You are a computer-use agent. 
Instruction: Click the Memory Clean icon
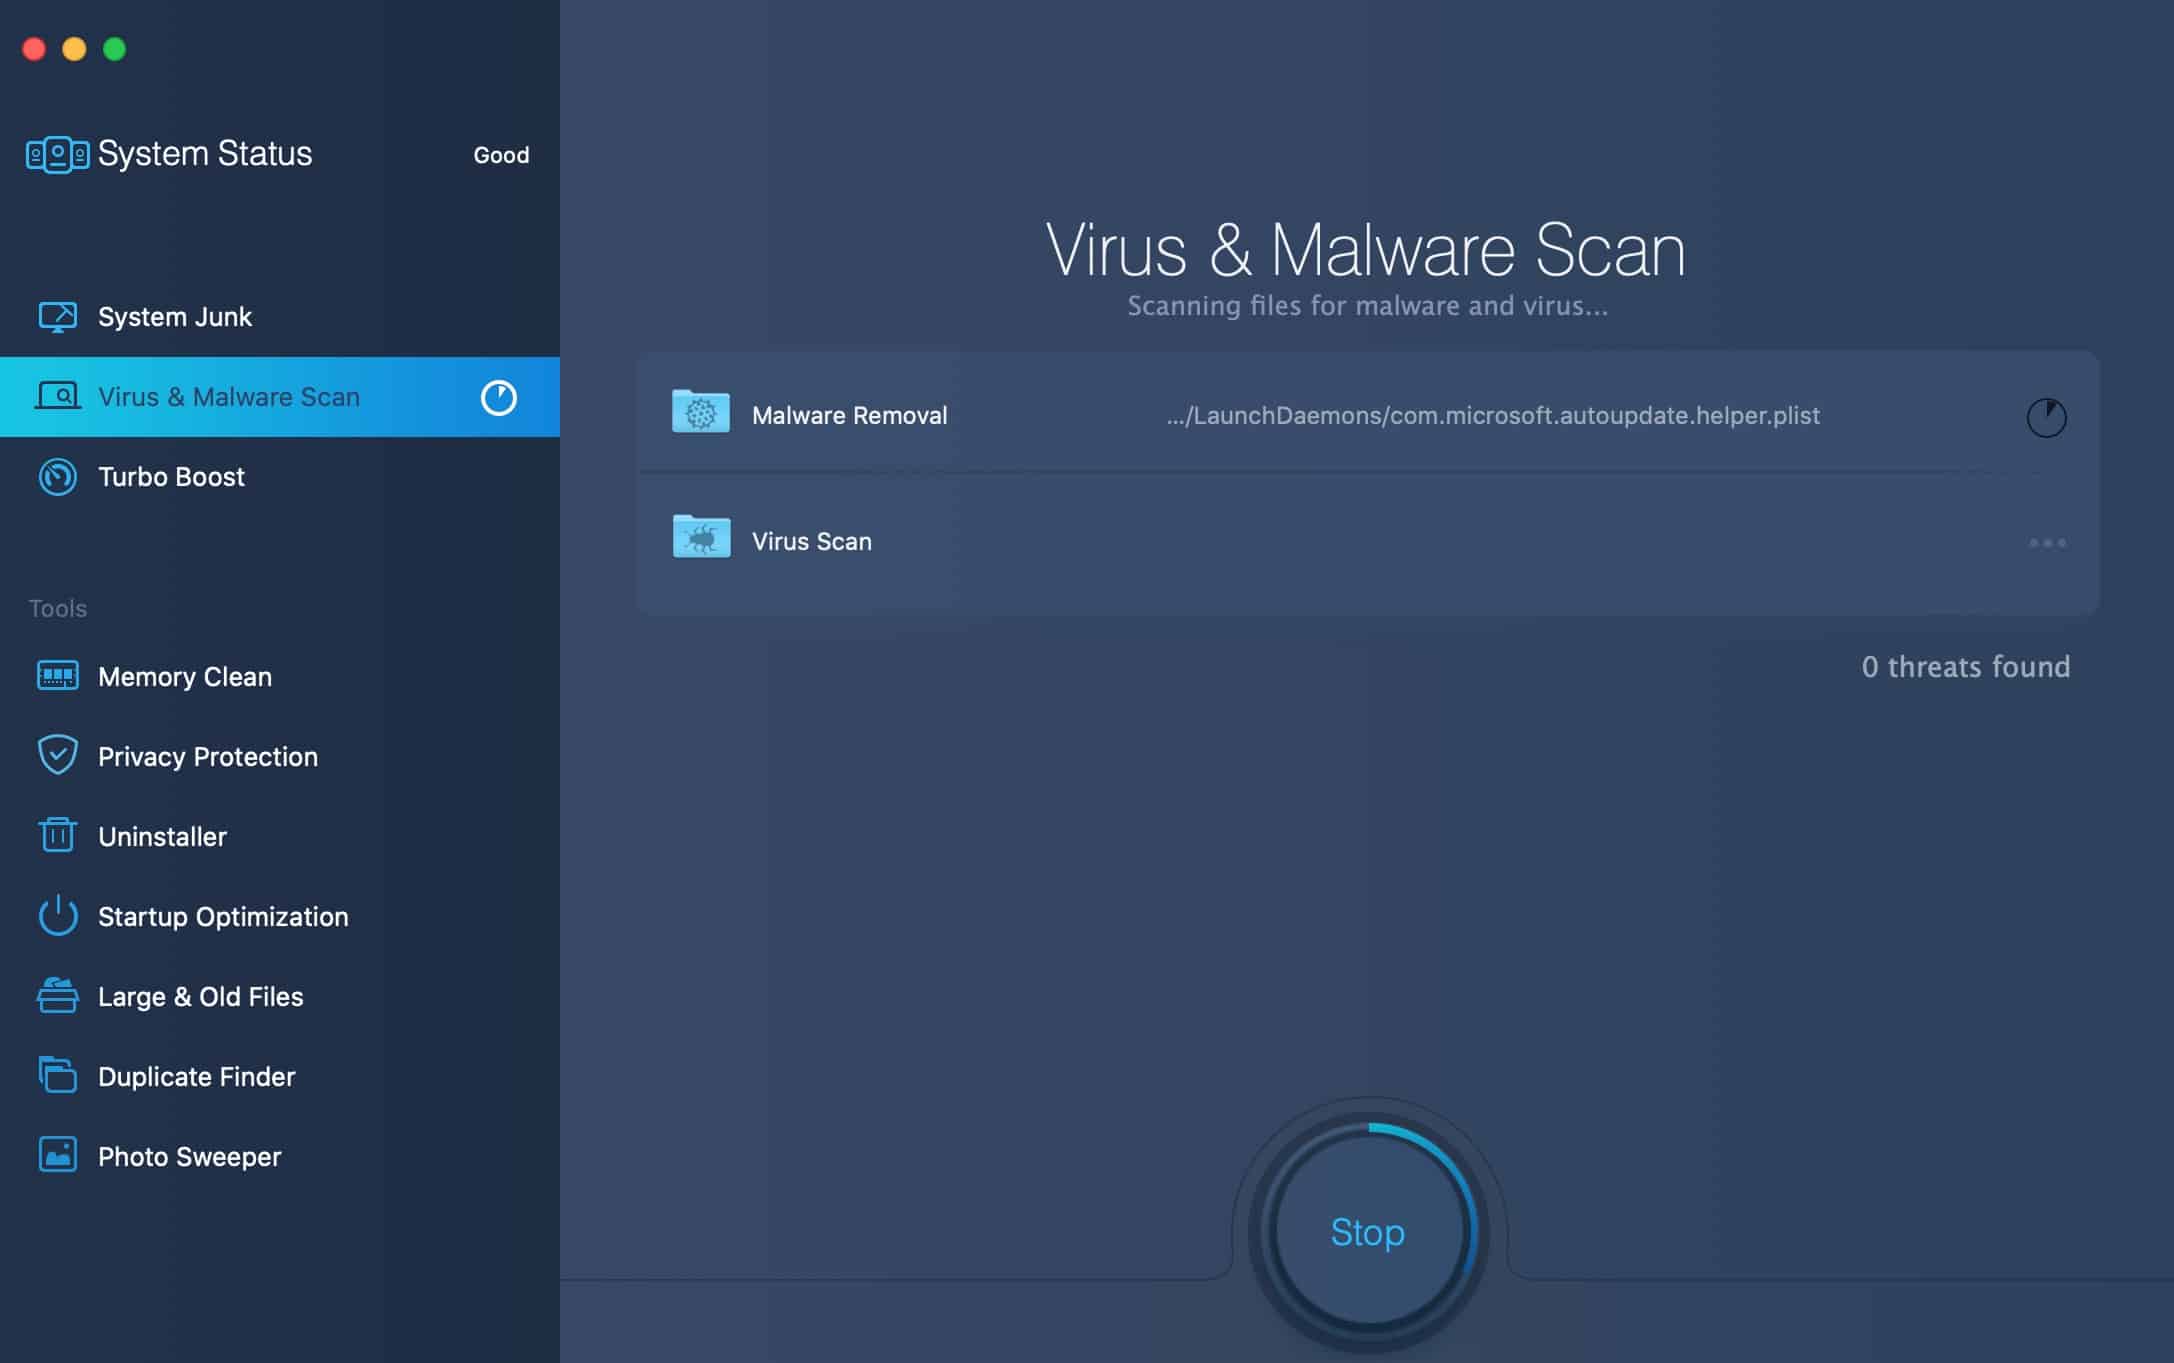coord(57,676)
